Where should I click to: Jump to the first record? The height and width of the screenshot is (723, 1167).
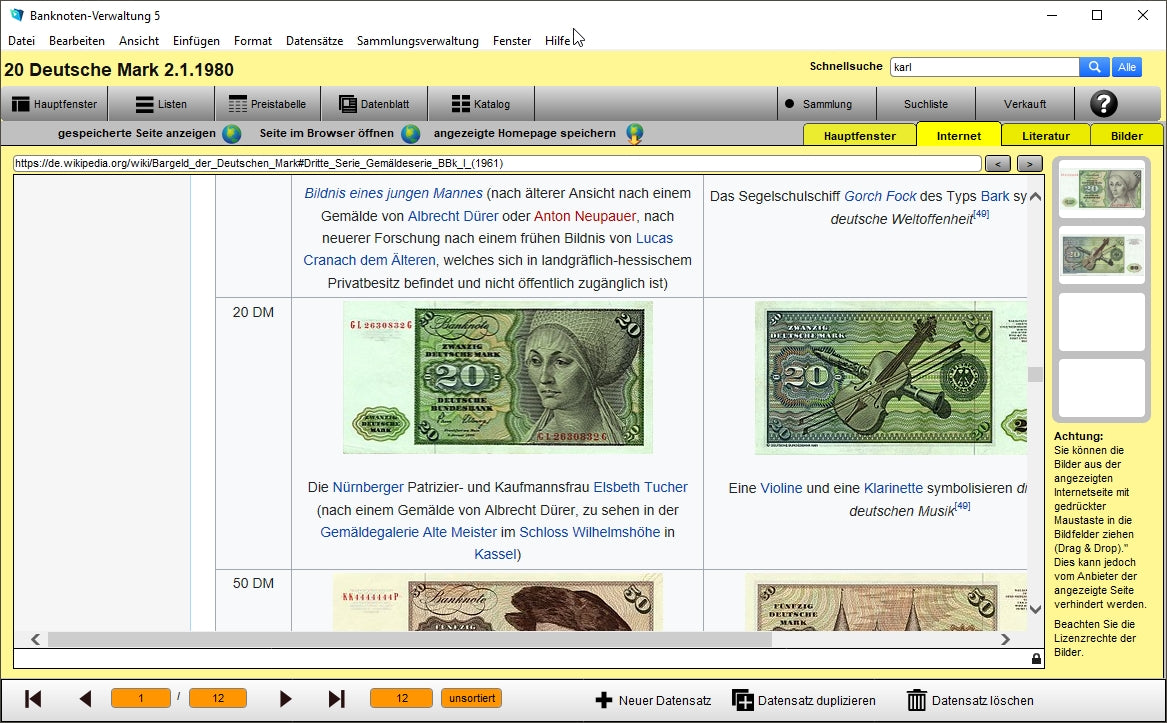pos(33,699)
